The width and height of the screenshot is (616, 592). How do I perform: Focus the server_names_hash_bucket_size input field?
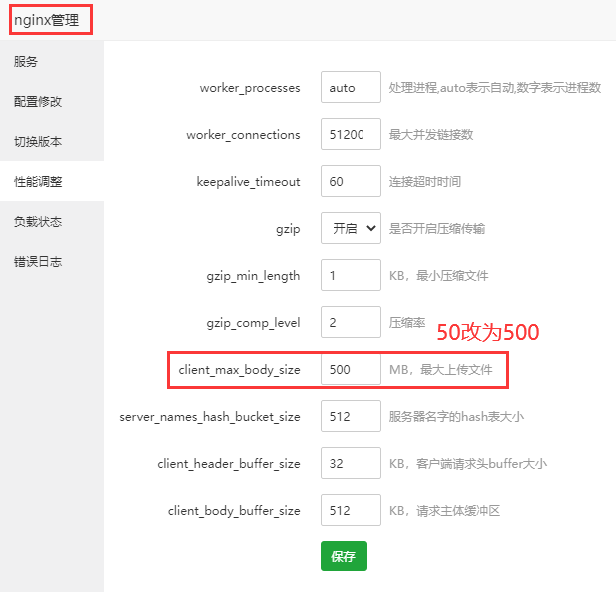[x=351, y=416]
